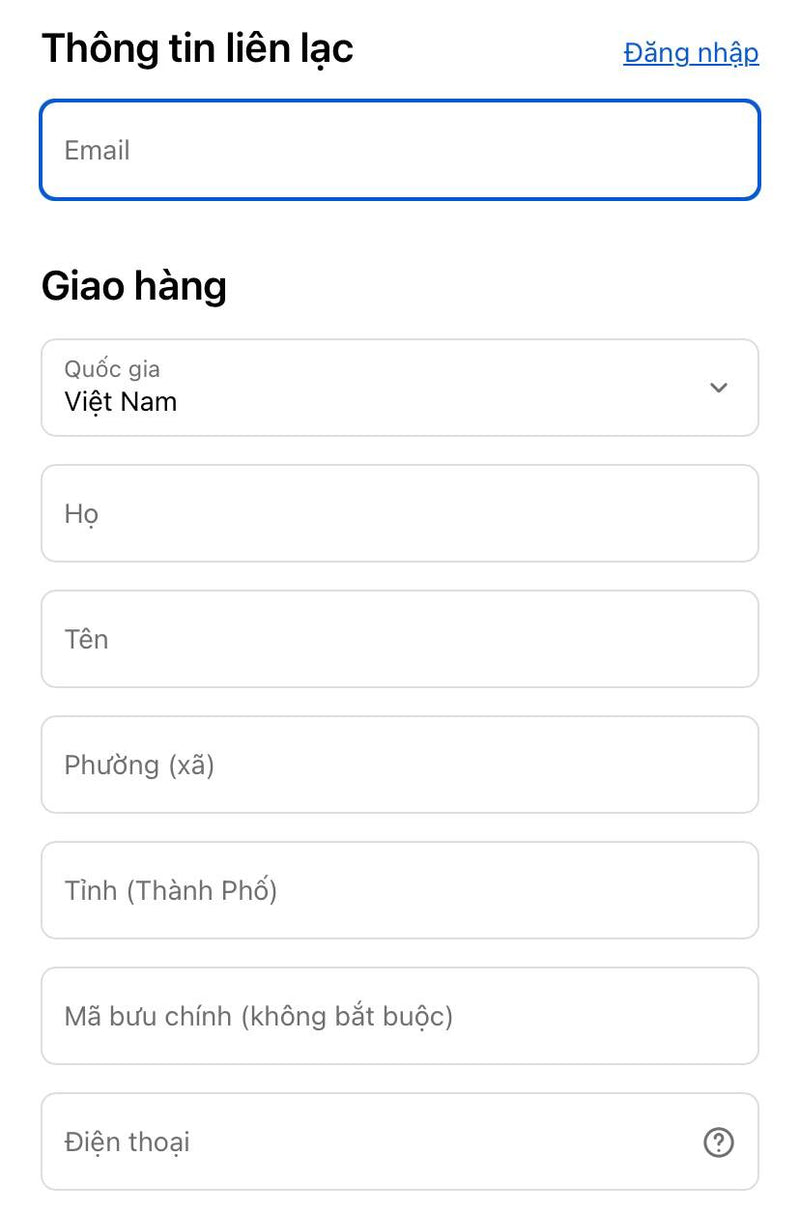Screen dimensions: 800x1213
Task: Focus the Tên first-name field
Action: [400, 639]
